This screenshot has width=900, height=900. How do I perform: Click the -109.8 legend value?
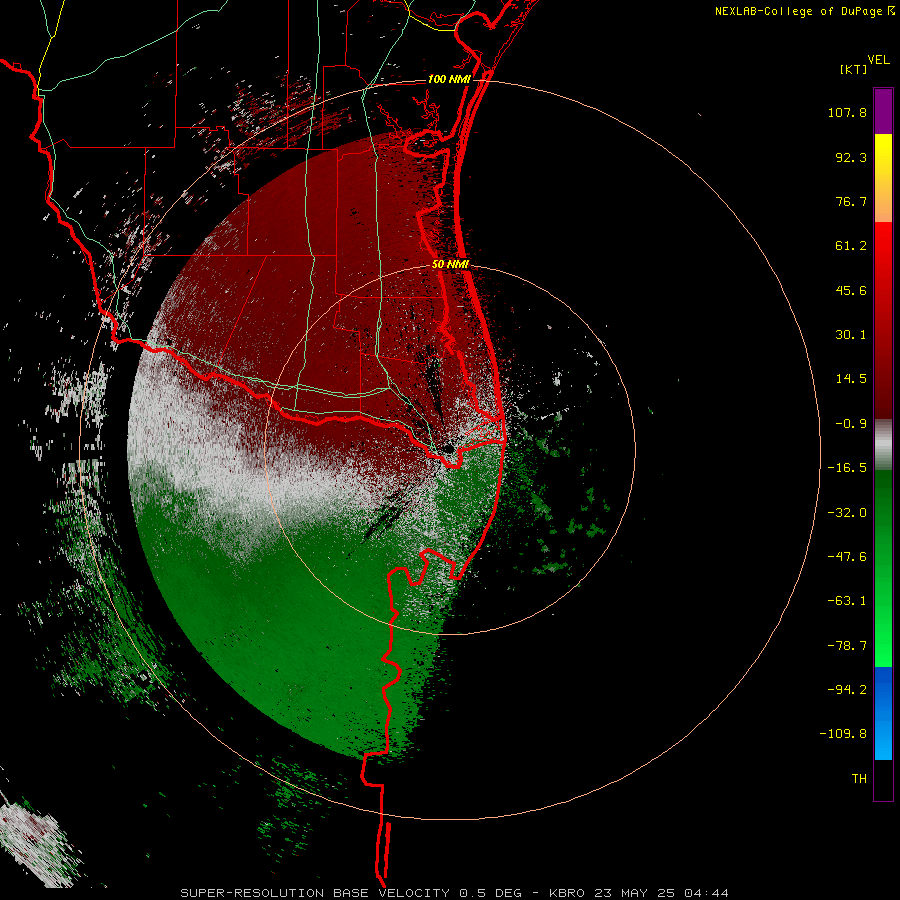(x=844, y=734)
